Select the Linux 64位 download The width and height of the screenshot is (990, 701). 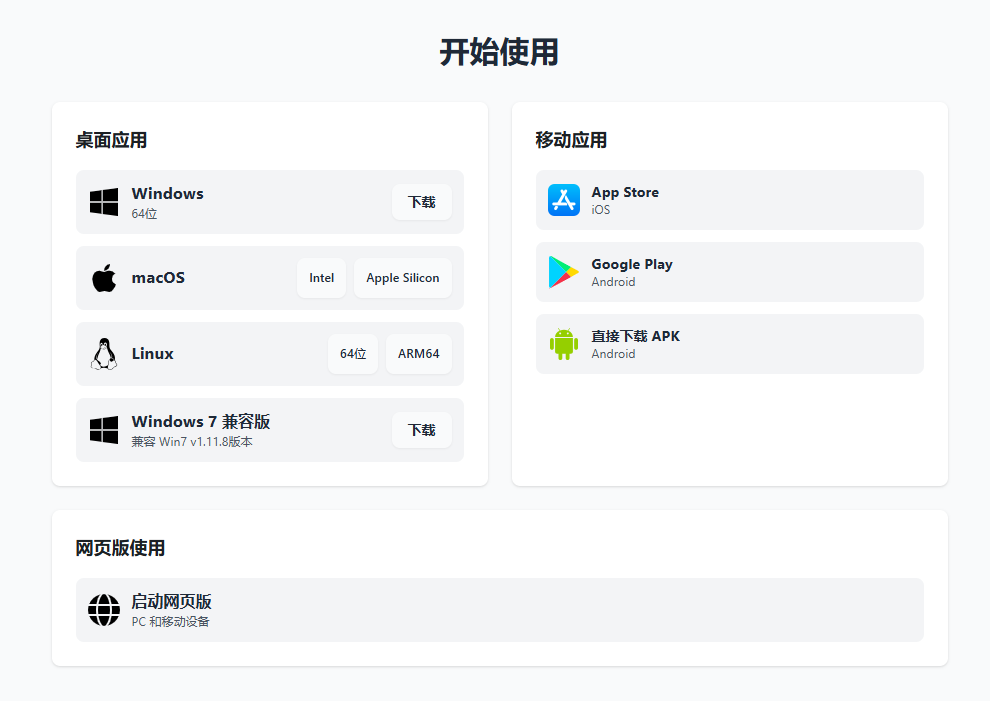[x=353, y=354]
